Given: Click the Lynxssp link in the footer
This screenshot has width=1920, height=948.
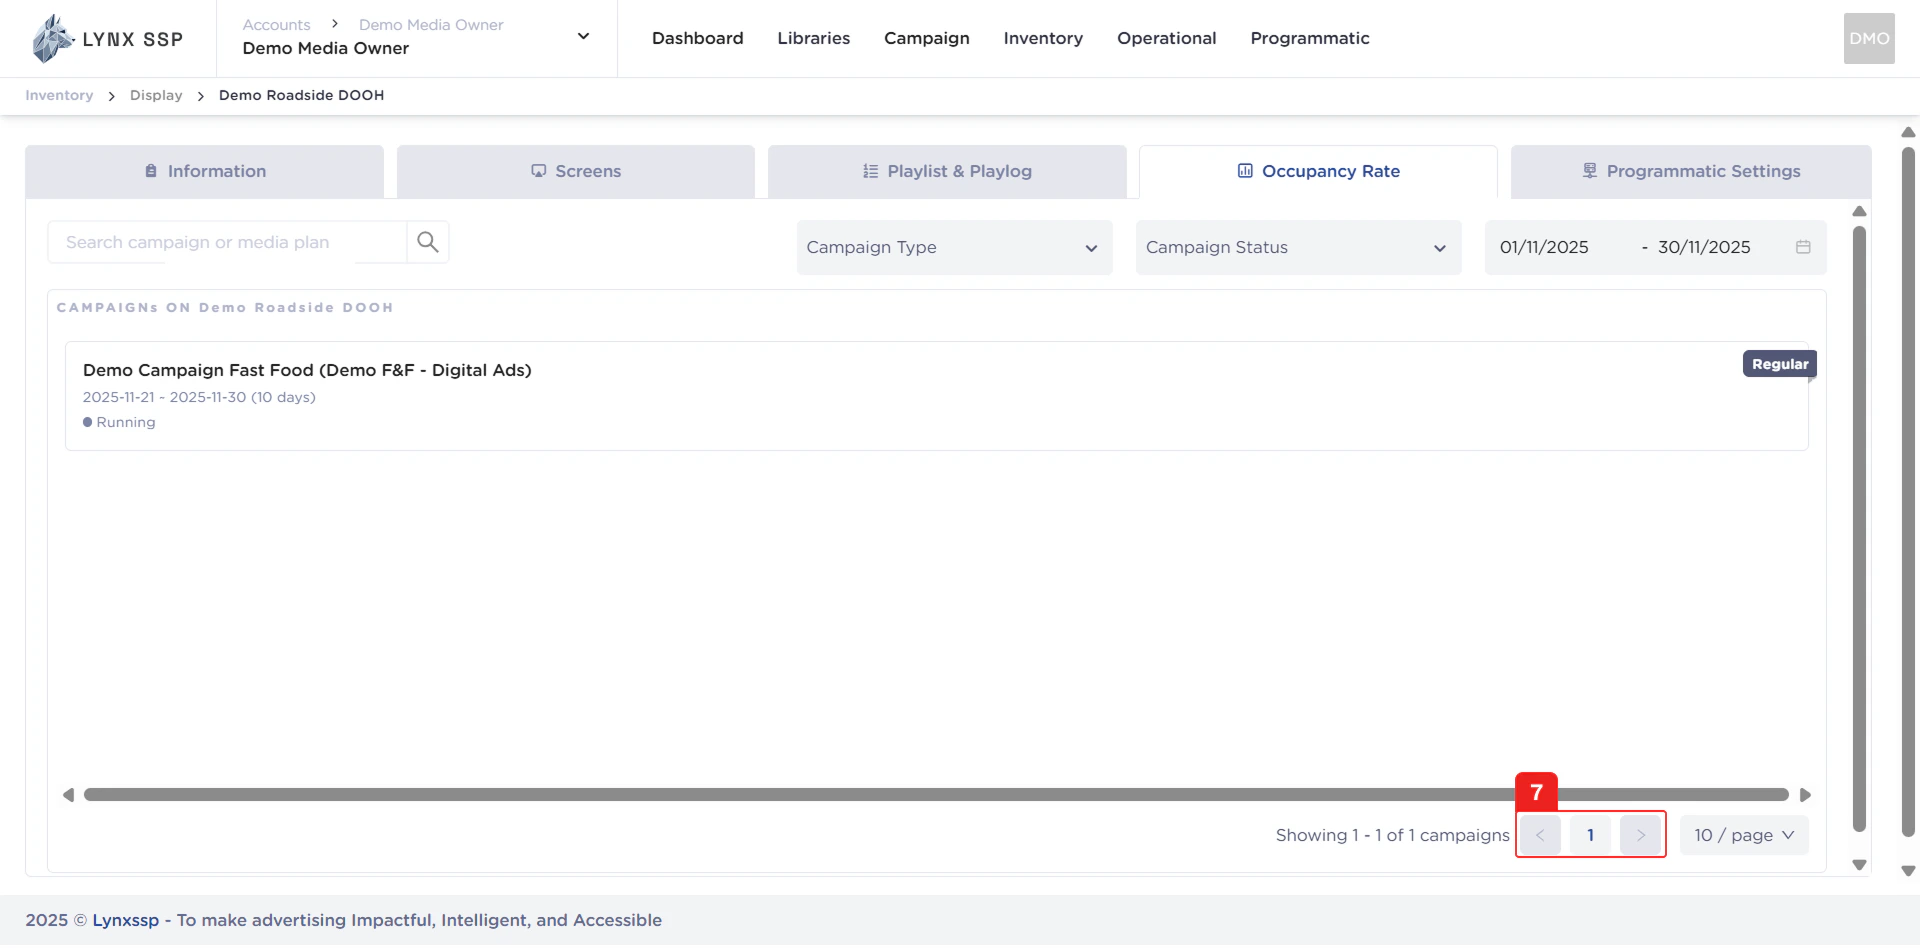Looking at the screenshot, I should pos(125,919).
